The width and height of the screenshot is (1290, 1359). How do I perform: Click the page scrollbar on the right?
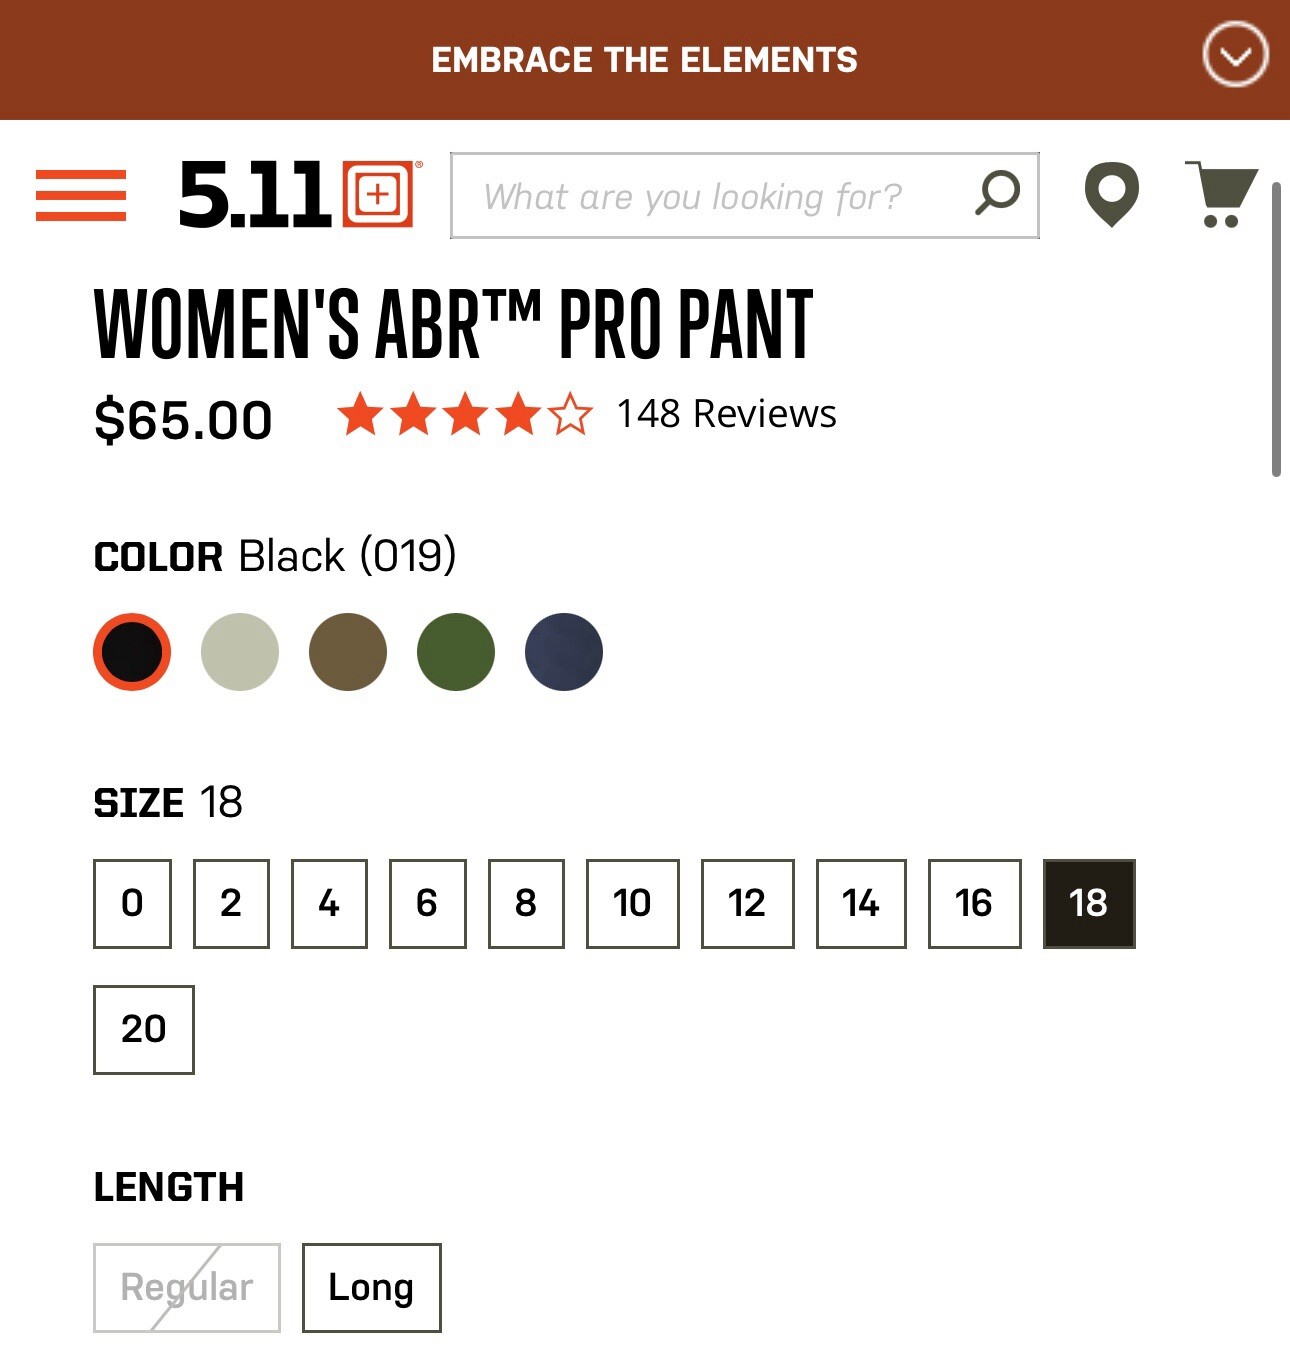(x=1276, y=330)
